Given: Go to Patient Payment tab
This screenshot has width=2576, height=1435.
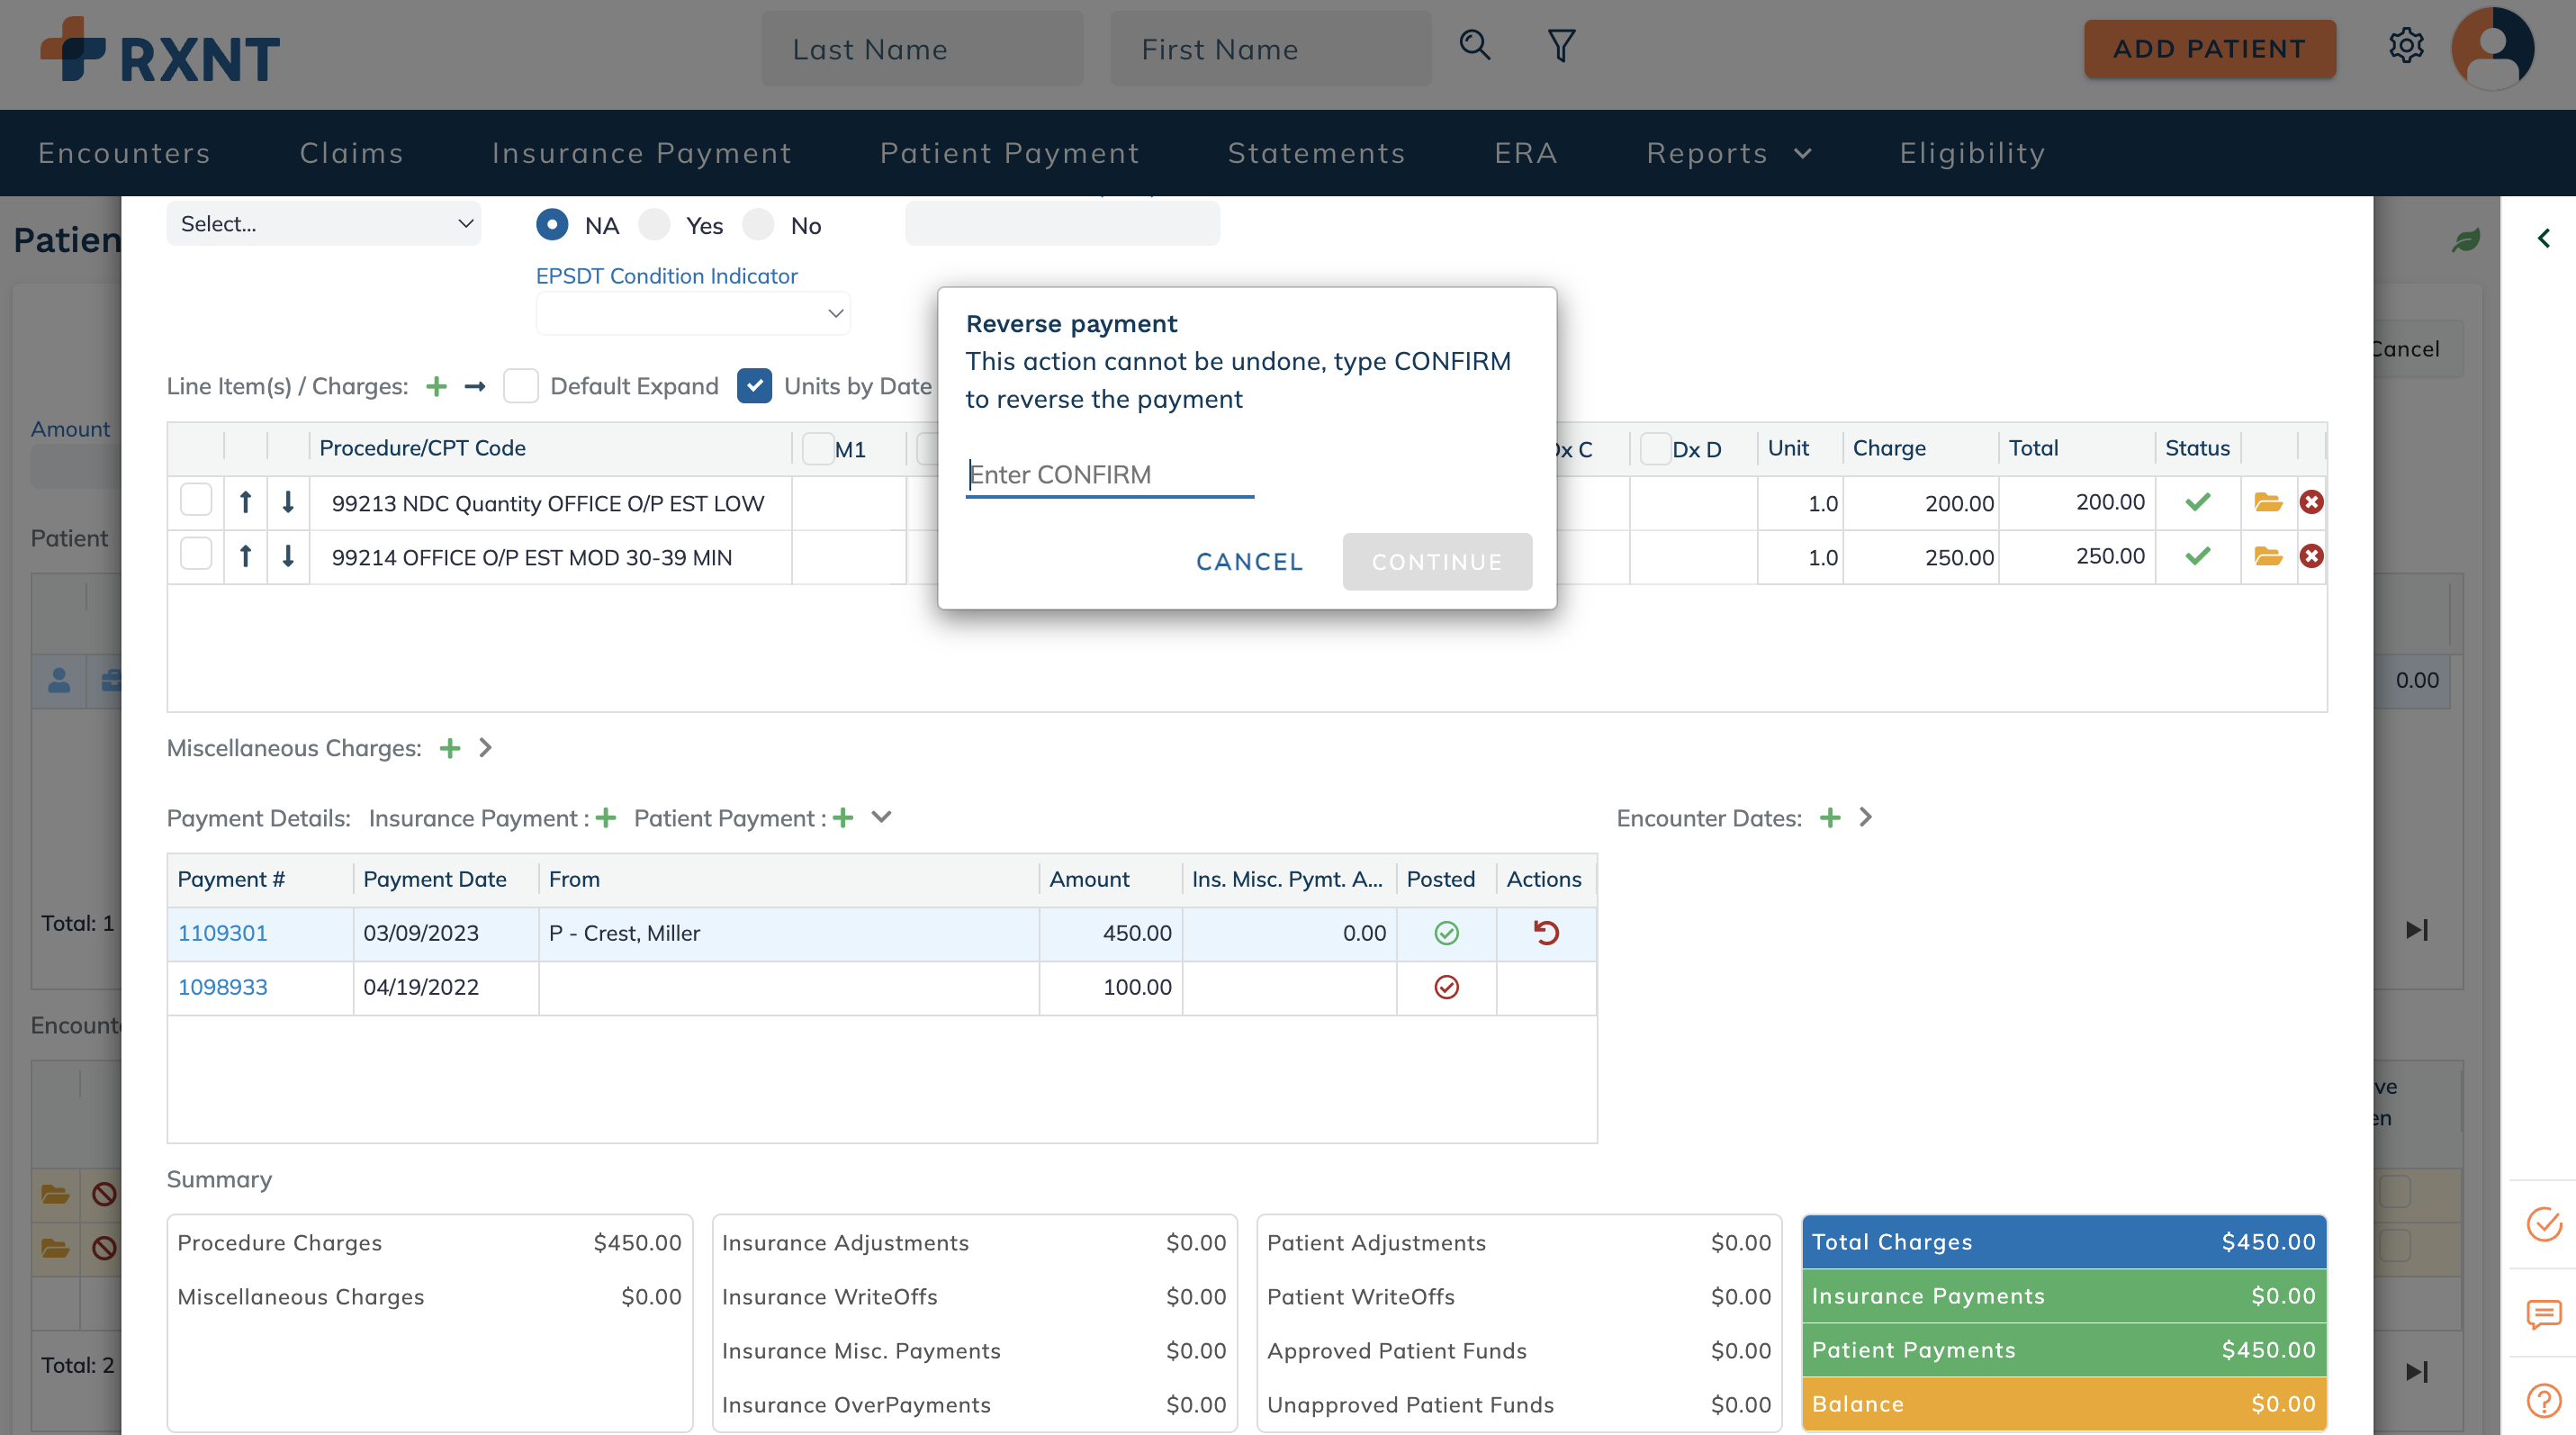Looking at the screenshot, I should point(1009,153).
